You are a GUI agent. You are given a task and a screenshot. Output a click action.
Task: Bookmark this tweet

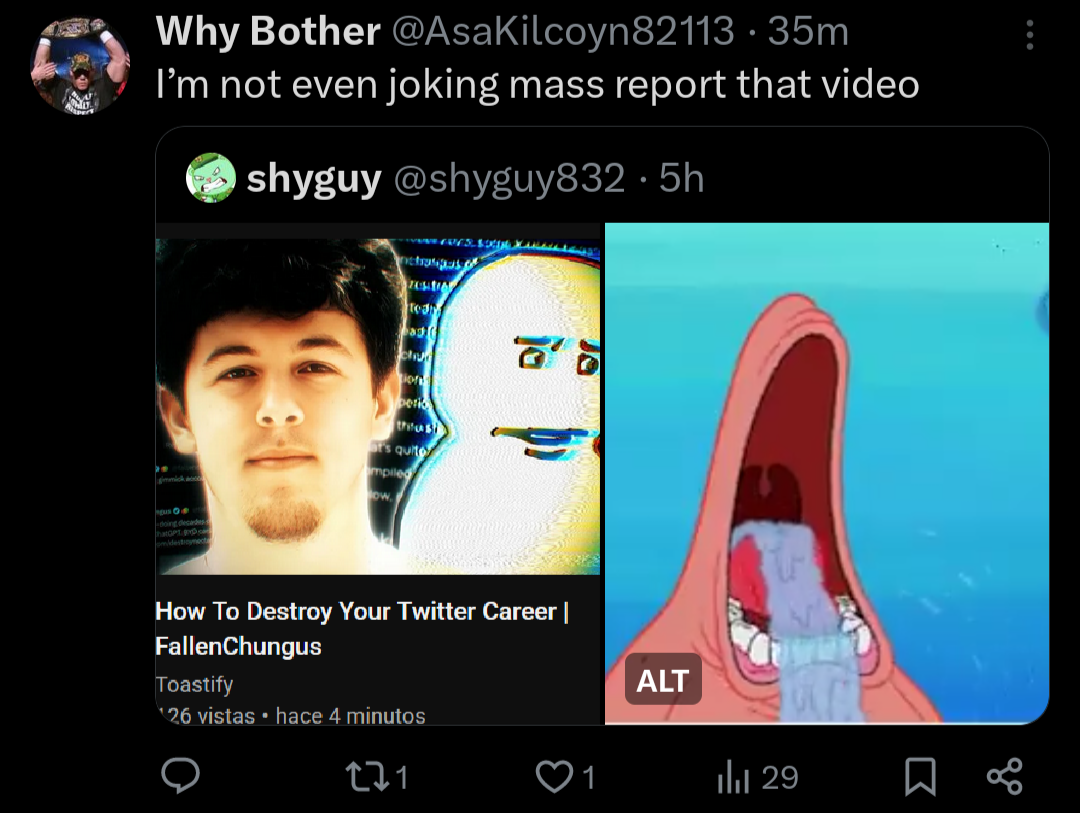[x=920, y=776]
